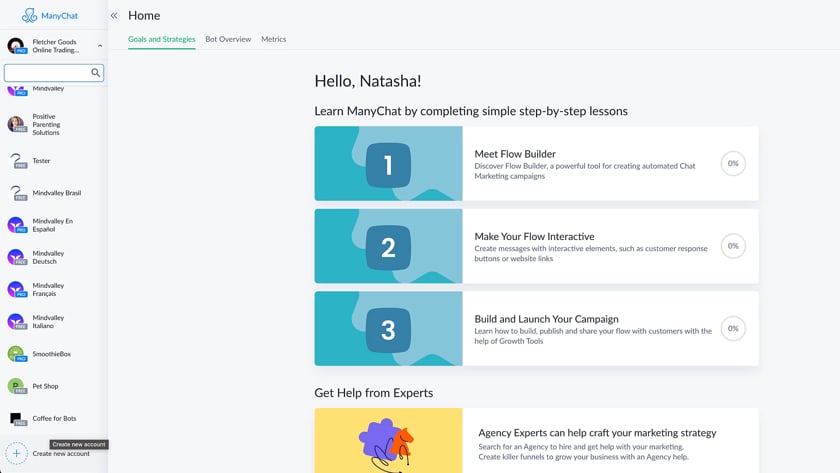This screenshot has height=473, width=840.
Task: Click Create new account label
Action: coord(61,454)
